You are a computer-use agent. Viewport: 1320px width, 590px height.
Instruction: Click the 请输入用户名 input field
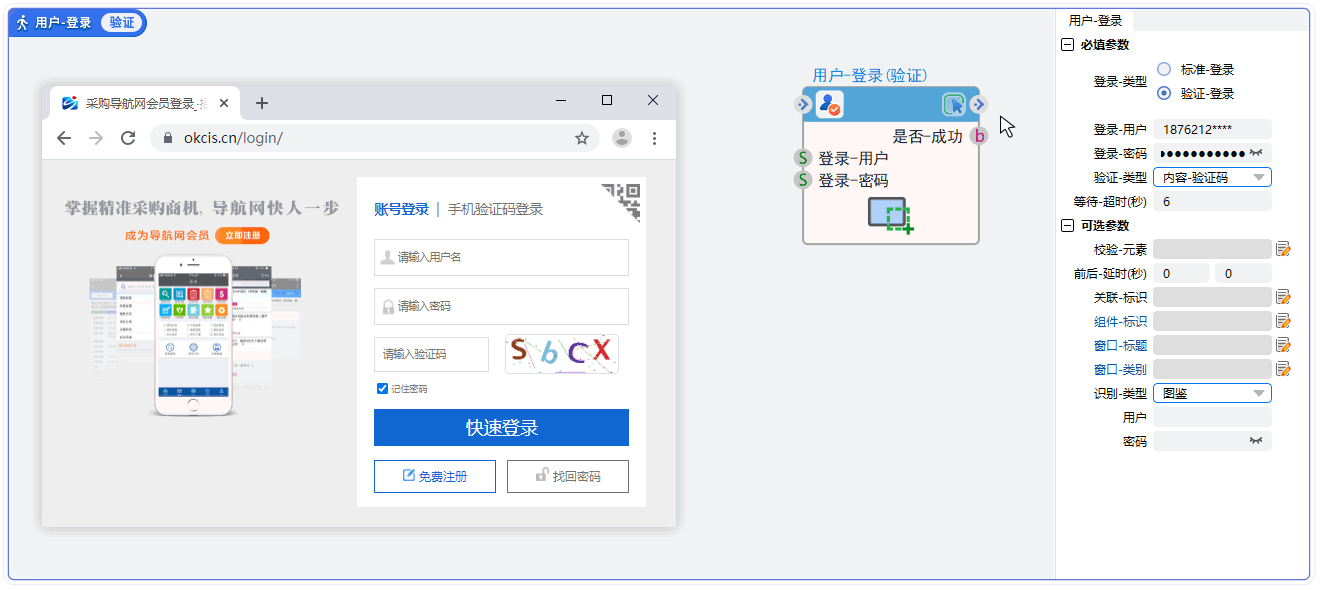(501, 257)
